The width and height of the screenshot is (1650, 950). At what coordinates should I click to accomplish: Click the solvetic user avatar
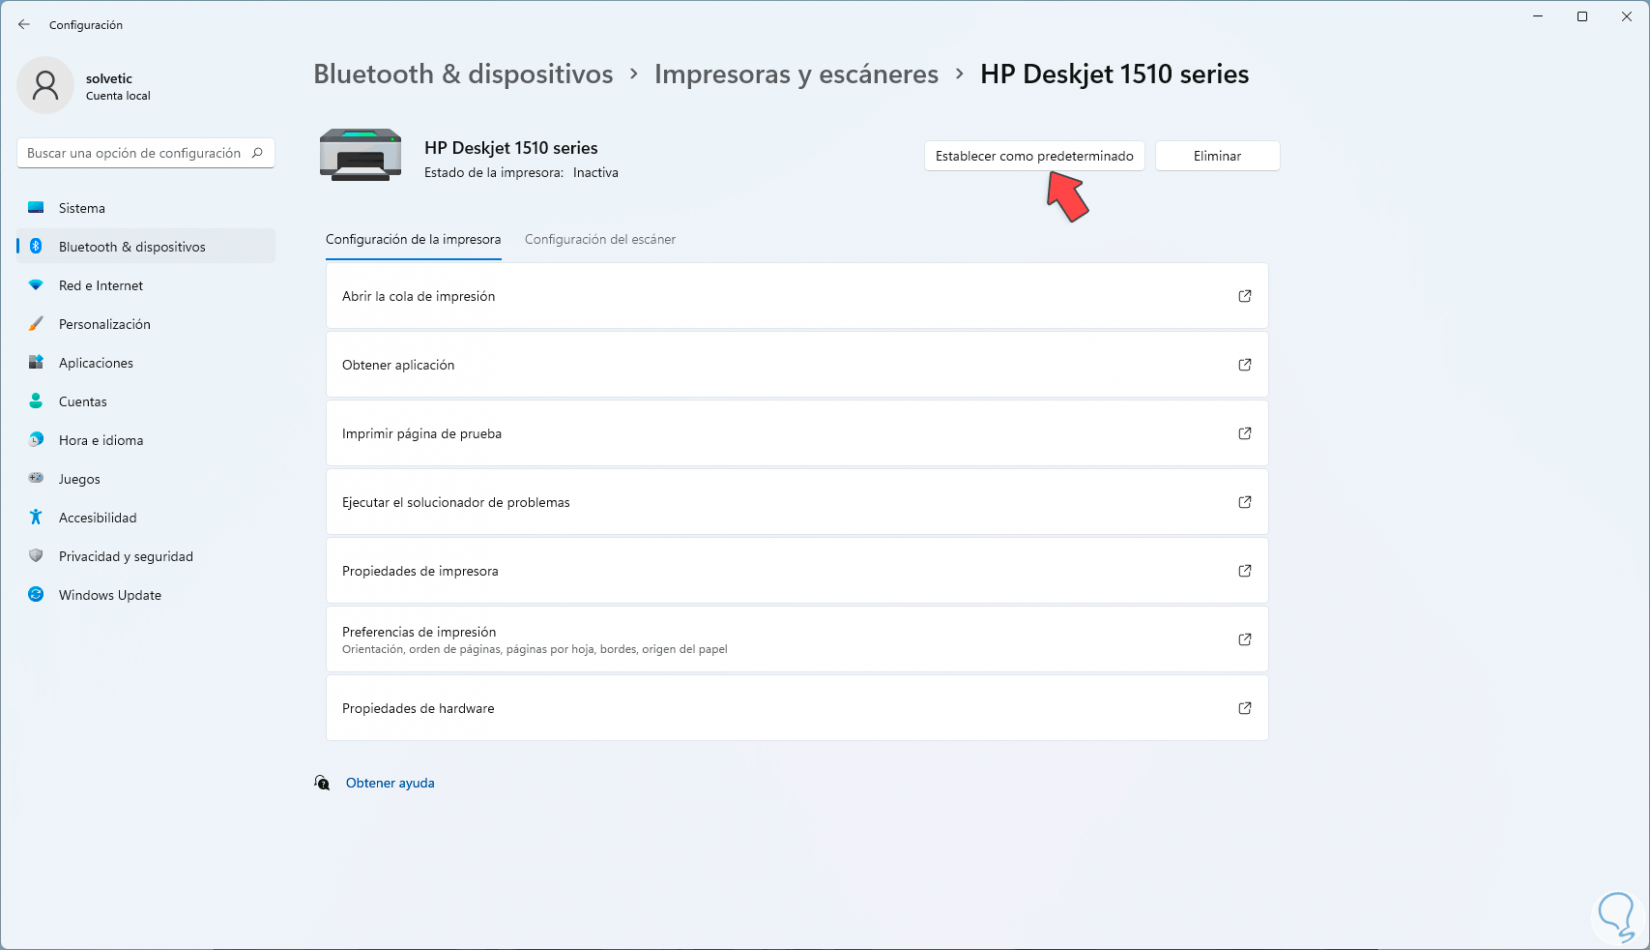point(45,86)
